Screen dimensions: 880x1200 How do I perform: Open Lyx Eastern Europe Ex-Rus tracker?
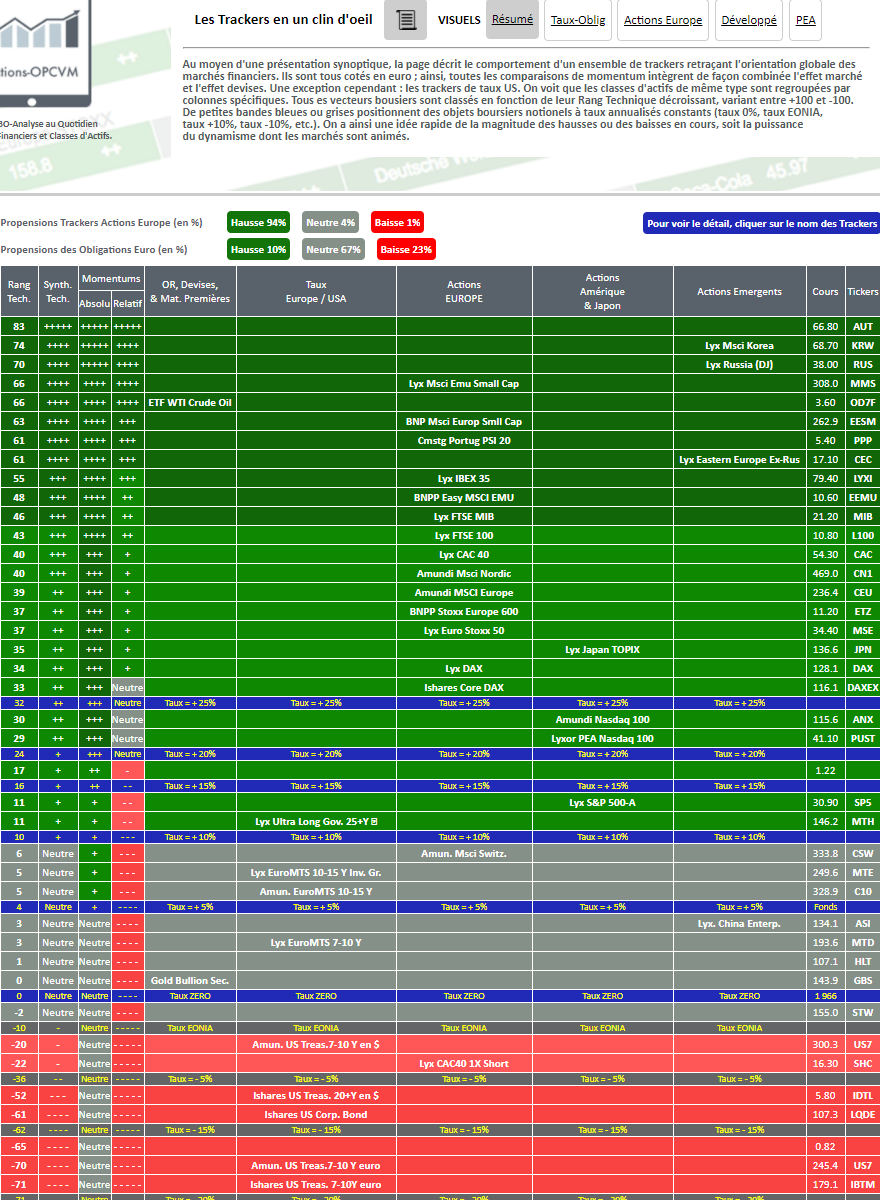coord(739,459)
